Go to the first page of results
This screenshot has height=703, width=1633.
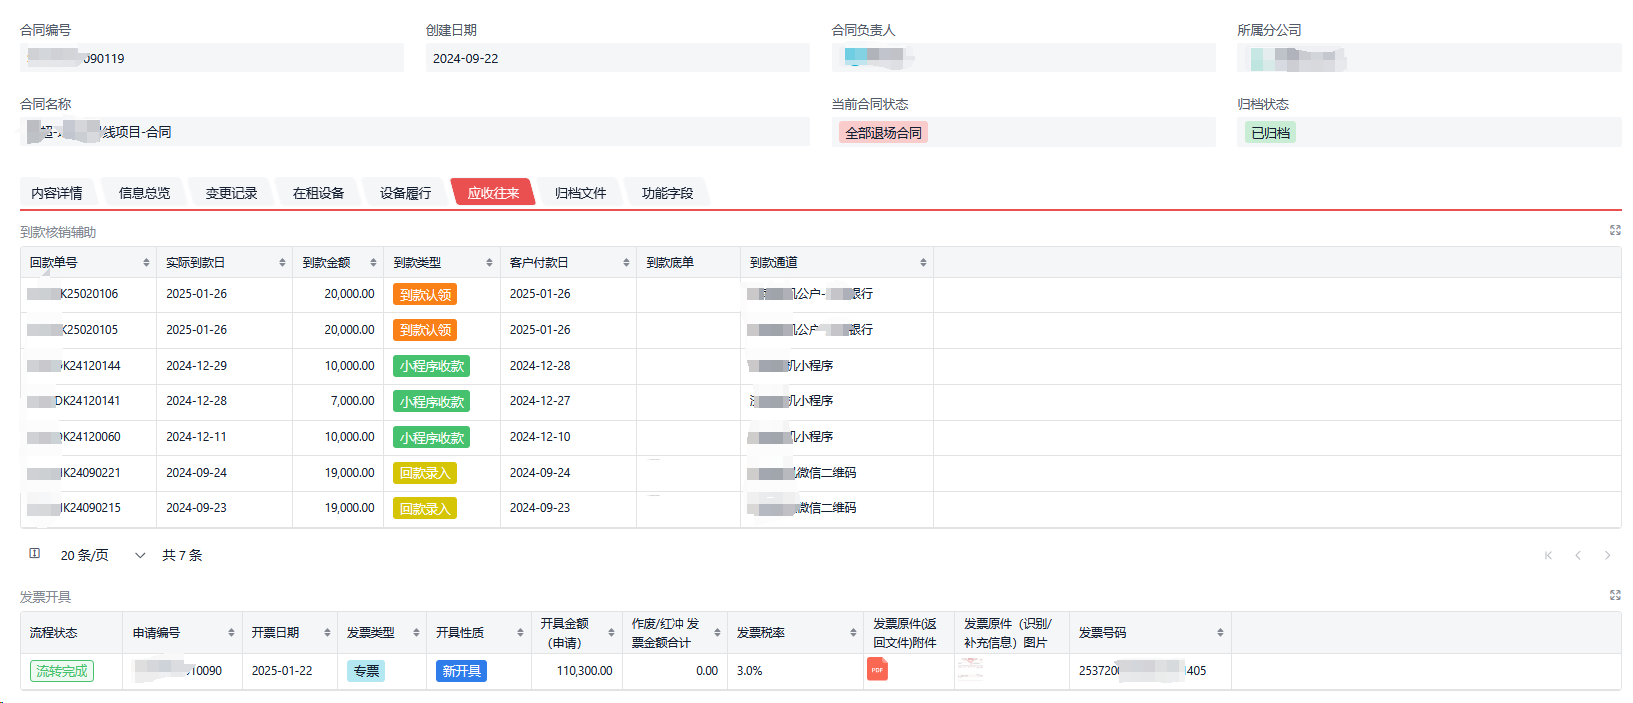[1548, 555]
